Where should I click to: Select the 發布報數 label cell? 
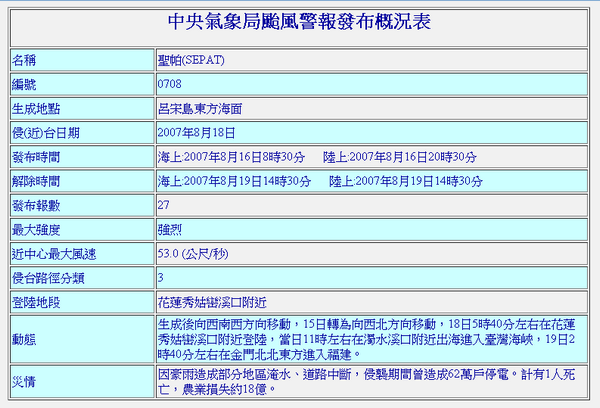point(82,206)
